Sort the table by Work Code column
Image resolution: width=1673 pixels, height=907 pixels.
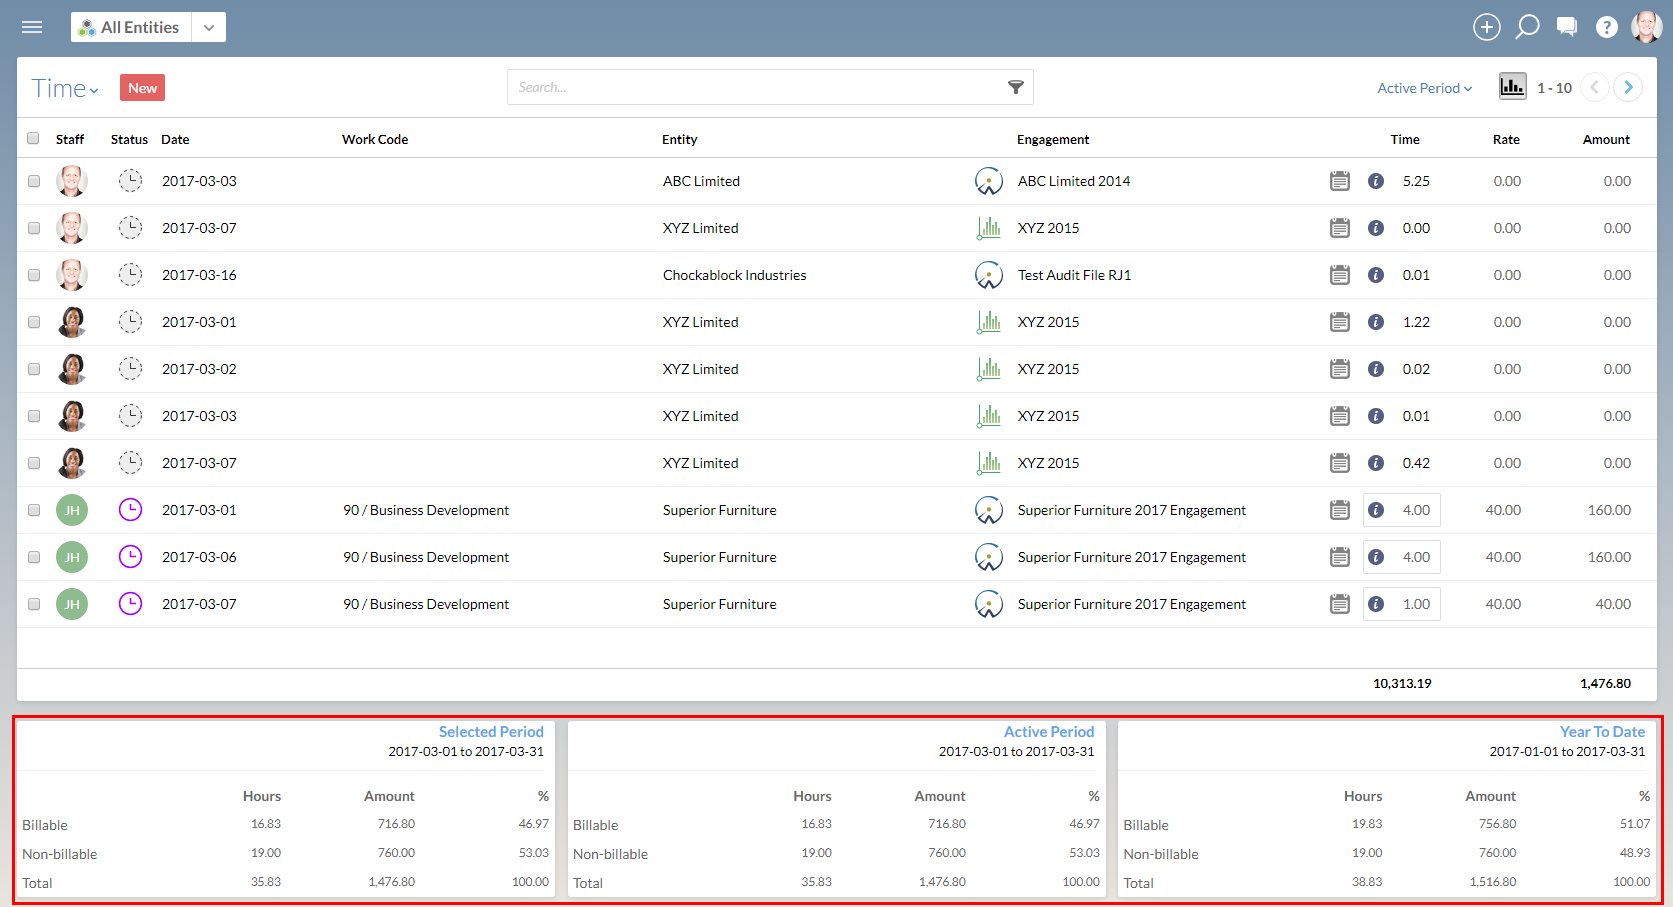375,140
